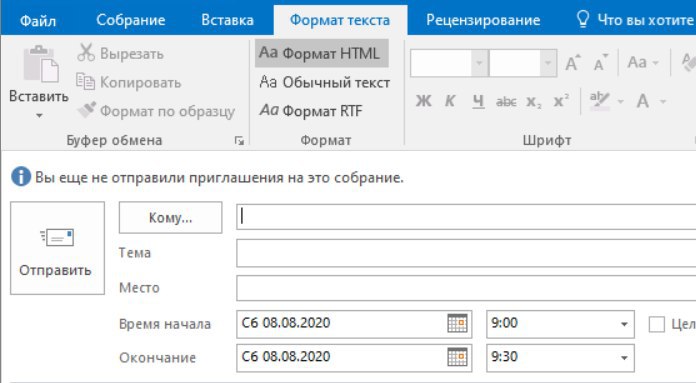This screenshot has height=383, width=696.
Task: Open the Буфер обмена dialog launcher
Action: point(239,141)
